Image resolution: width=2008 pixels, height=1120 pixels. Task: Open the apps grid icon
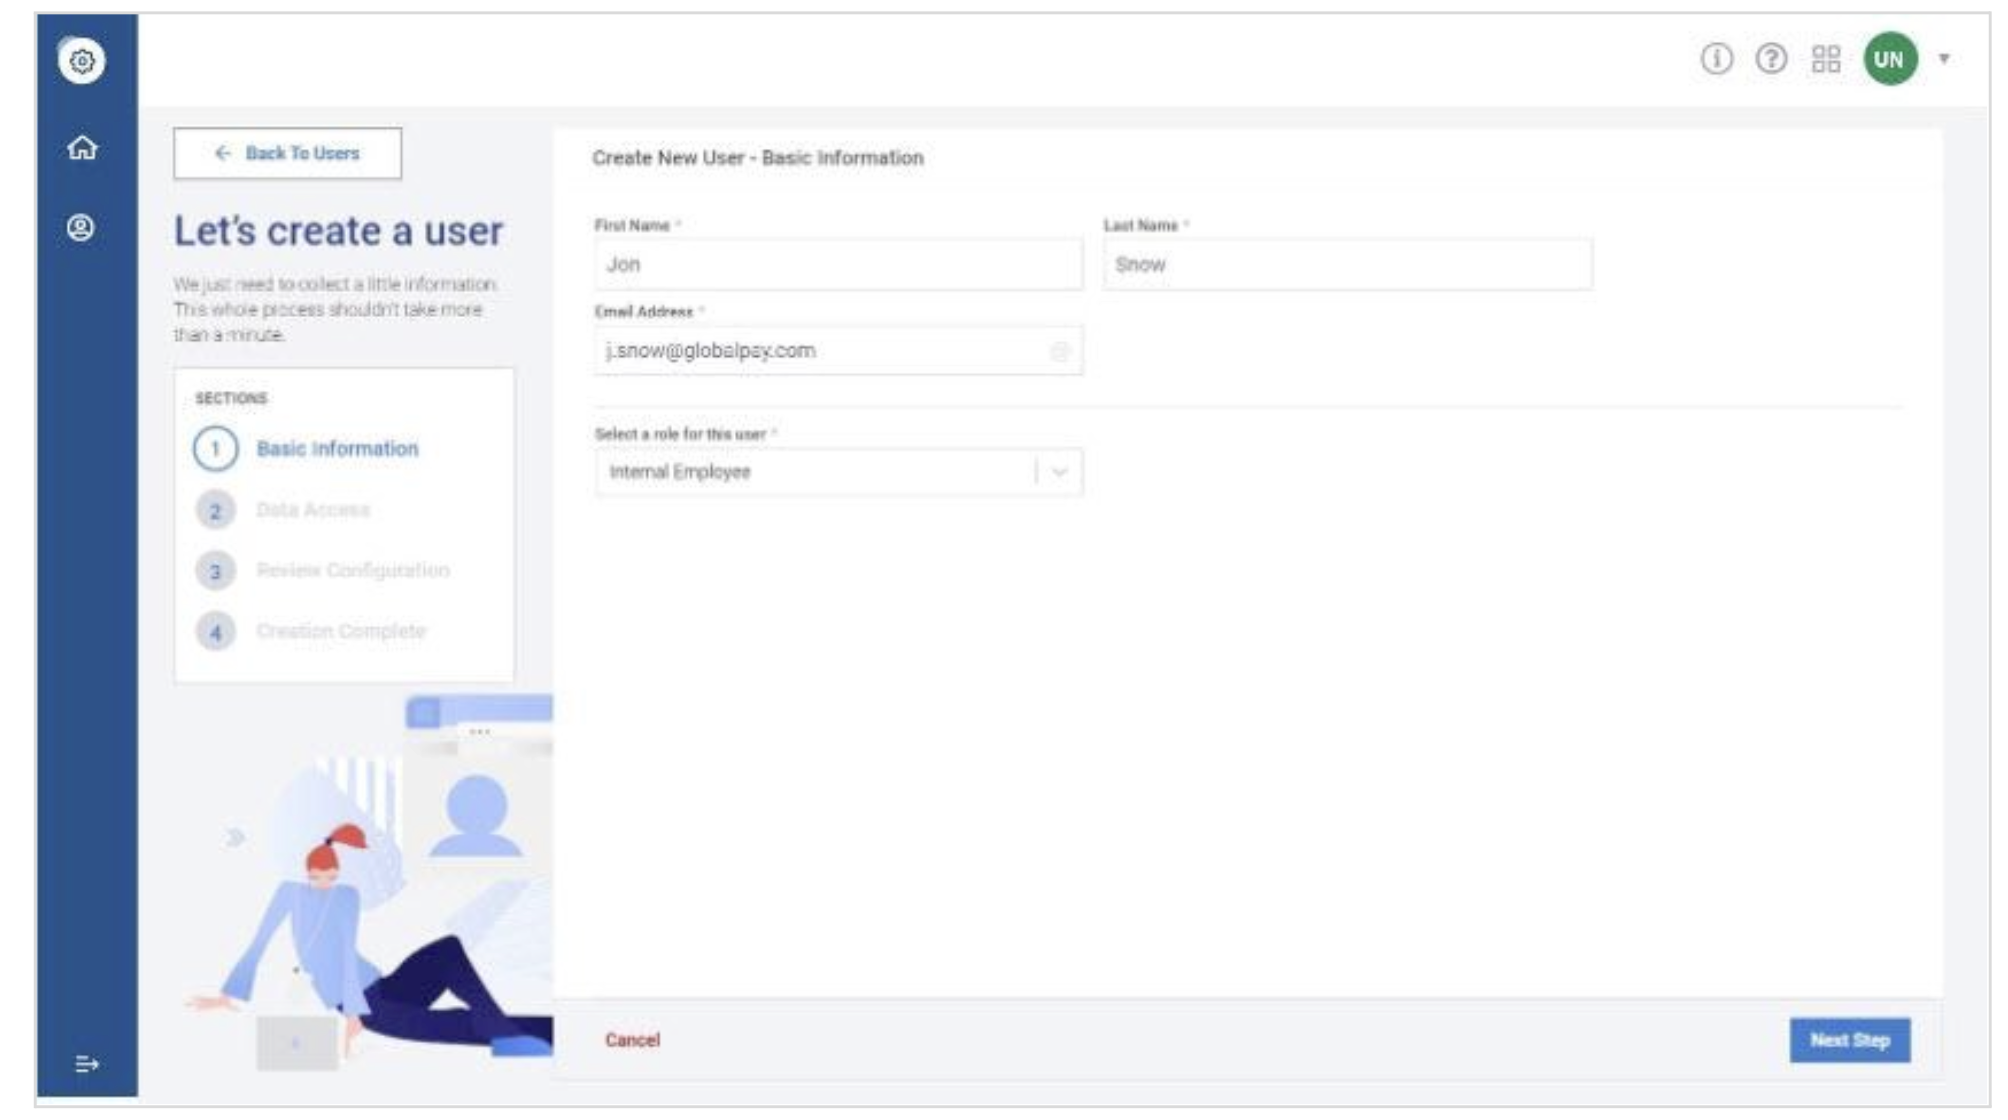click(x=1826, y=59)
